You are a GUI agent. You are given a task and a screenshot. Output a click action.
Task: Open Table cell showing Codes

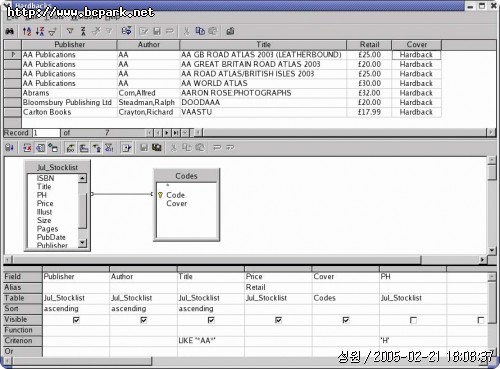pyautogui.click(x=346, y=298)
